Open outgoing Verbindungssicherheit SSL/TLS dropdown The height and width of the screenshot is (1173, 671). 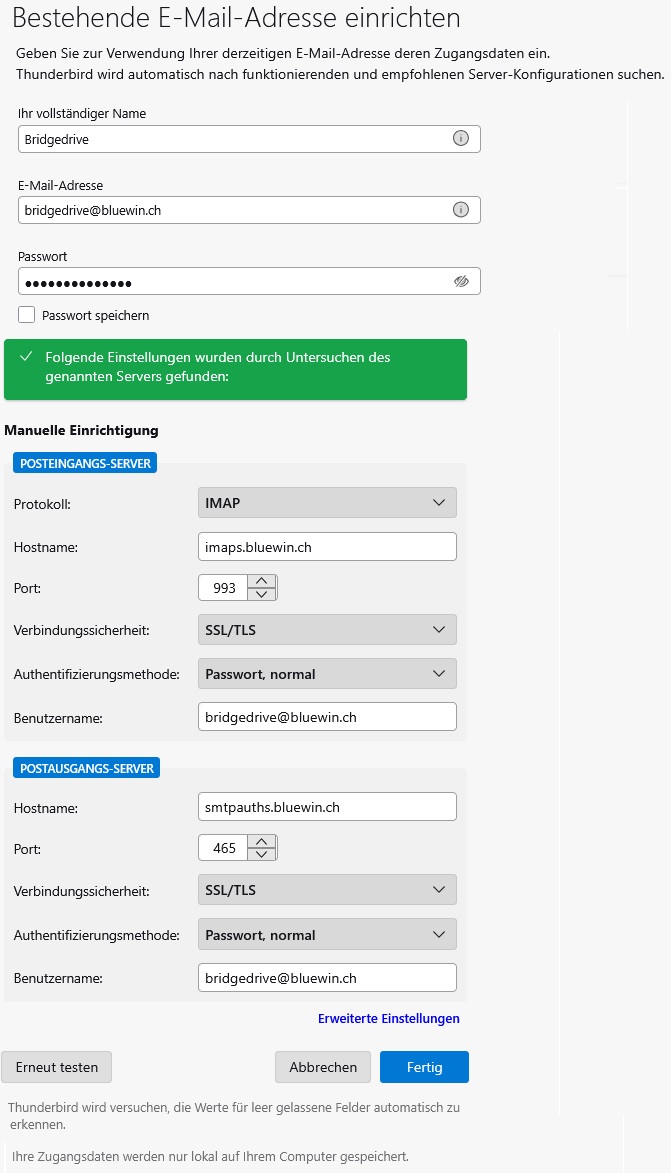(x=327, y=890)
